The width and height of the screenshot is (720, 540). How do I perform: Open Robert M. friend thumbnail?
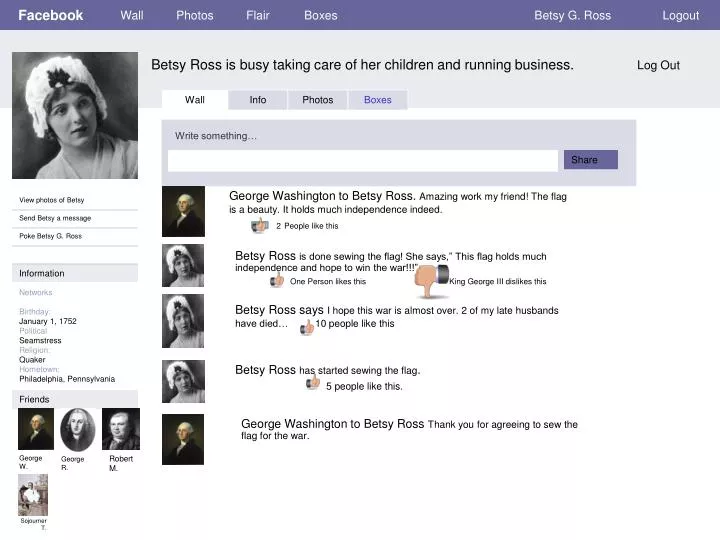pyautogui.click(x=121, y=429)
